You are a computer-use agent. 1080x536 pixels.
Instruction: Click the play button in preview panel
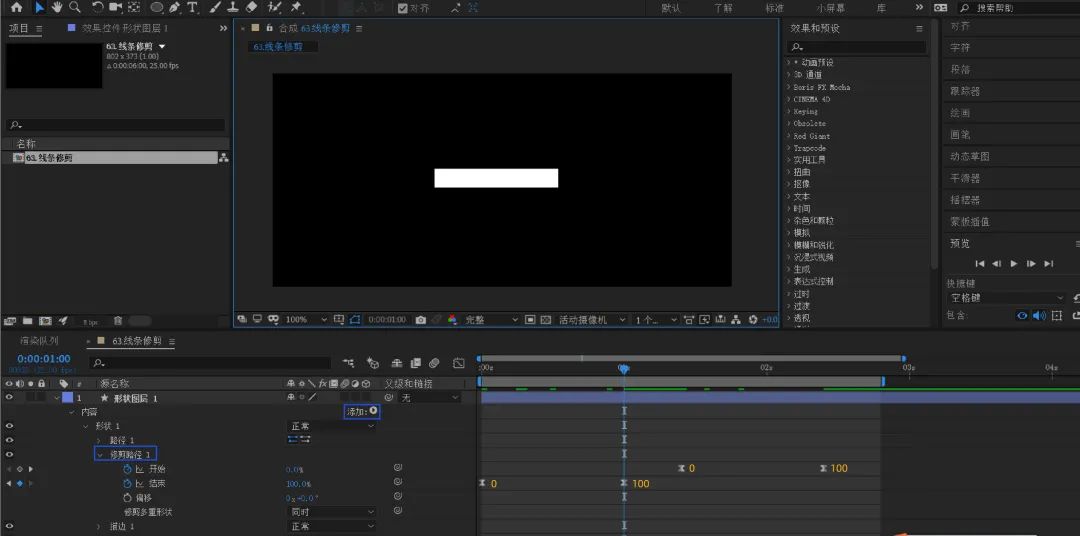pos(1014,263)
